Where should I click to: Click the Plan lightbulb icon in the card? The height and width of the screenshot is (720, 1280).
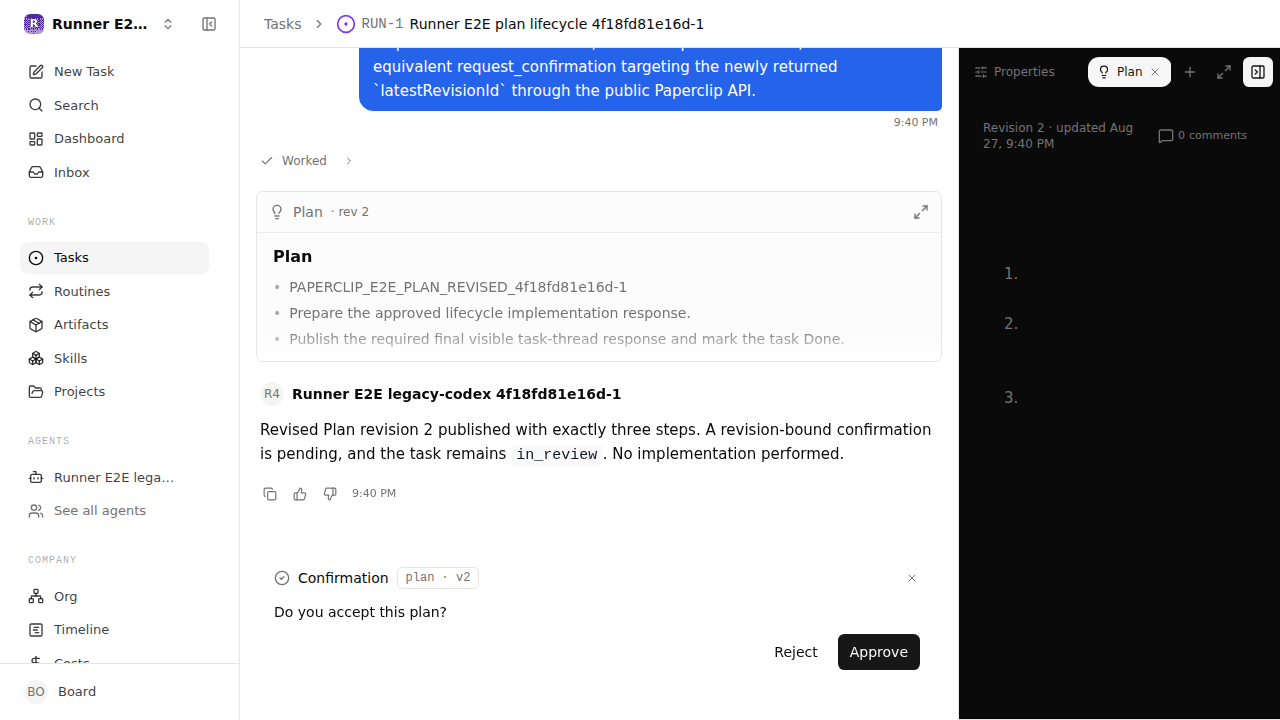(x=278, y=212)
